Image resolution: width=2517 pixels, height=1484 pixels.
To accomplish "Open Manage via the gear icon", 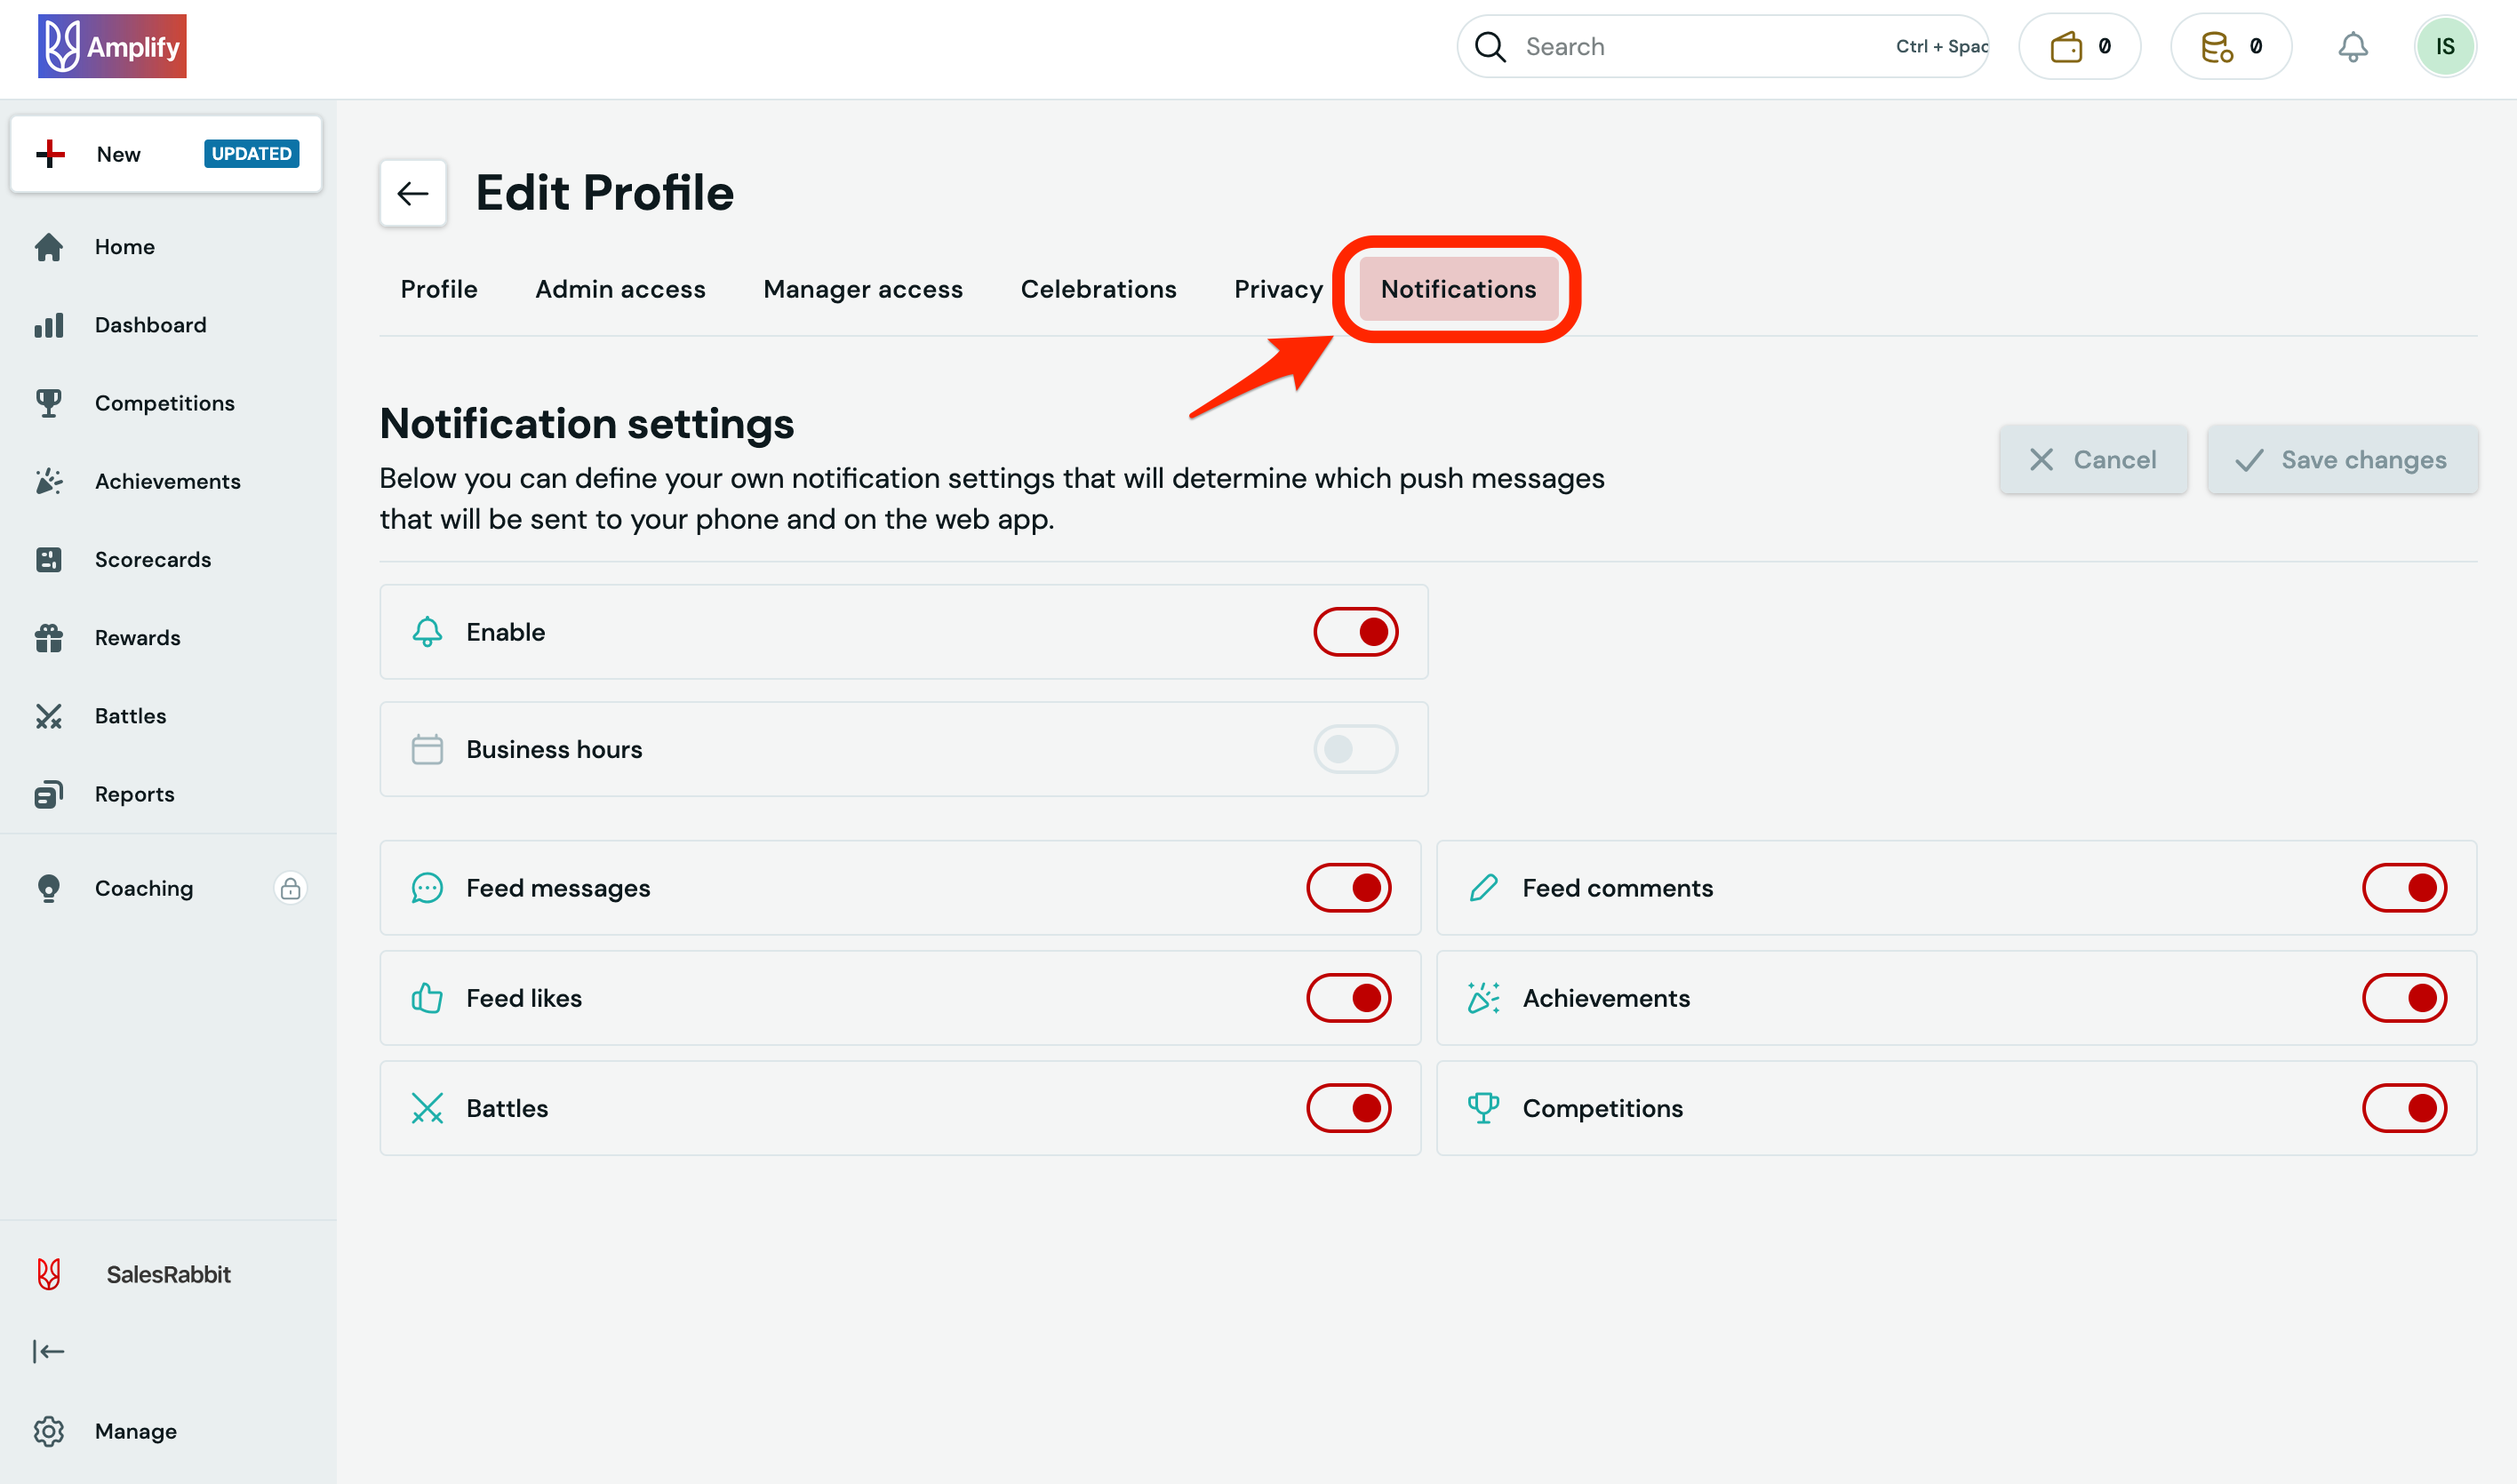I will (x=48, y=1431).
